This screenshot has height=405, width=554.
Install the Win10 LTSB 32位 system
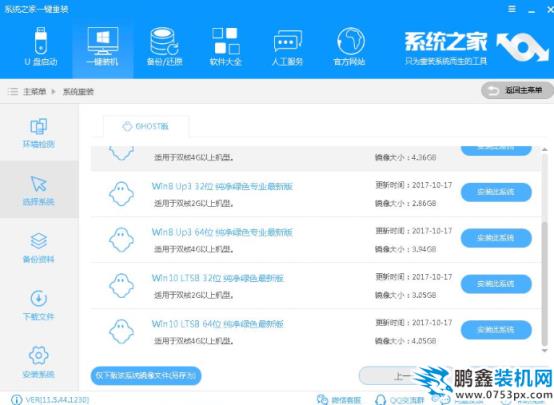[x=496, y=284]
